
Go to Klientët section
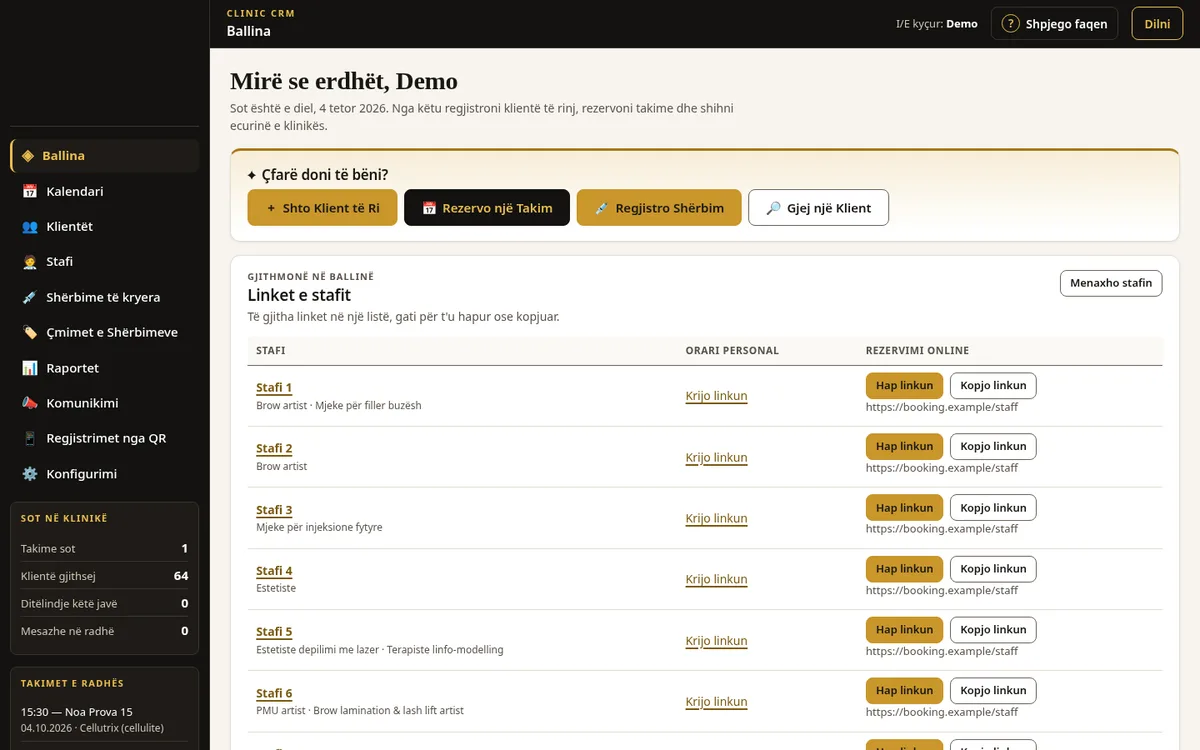tap(105, 227)
